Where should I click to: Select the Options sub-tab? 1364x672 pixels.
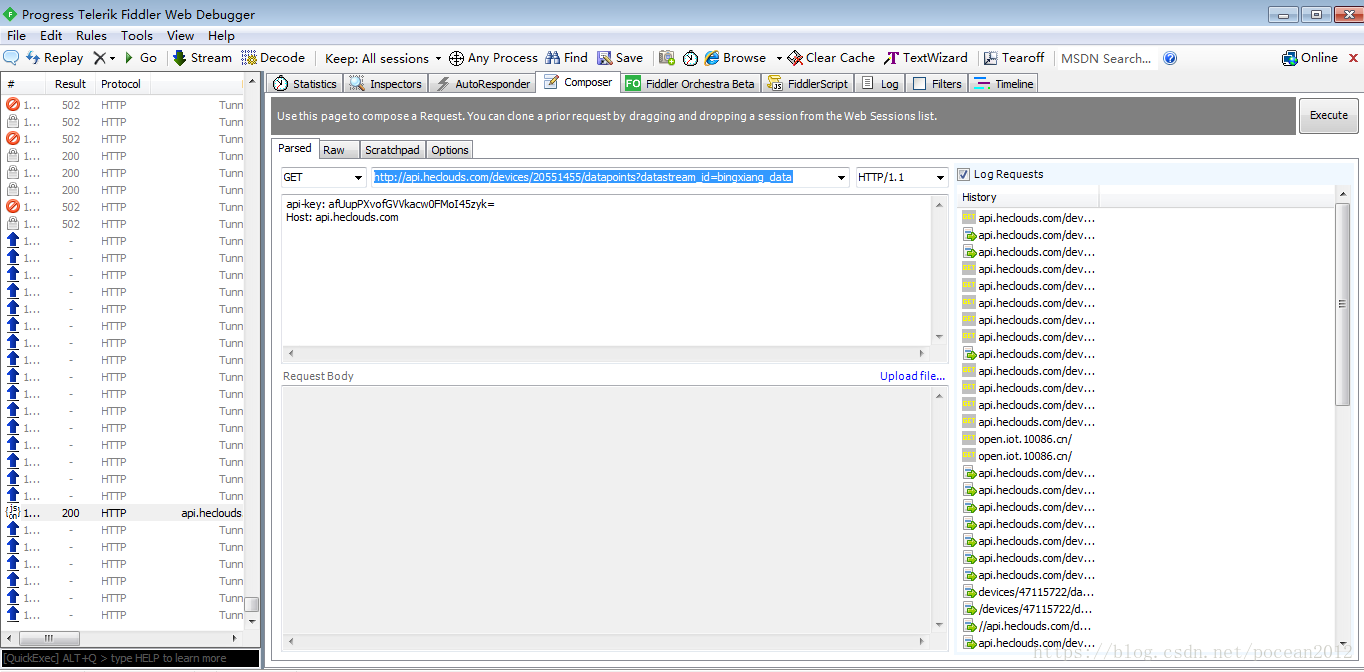pyautogui.click(x=450, y=150)
